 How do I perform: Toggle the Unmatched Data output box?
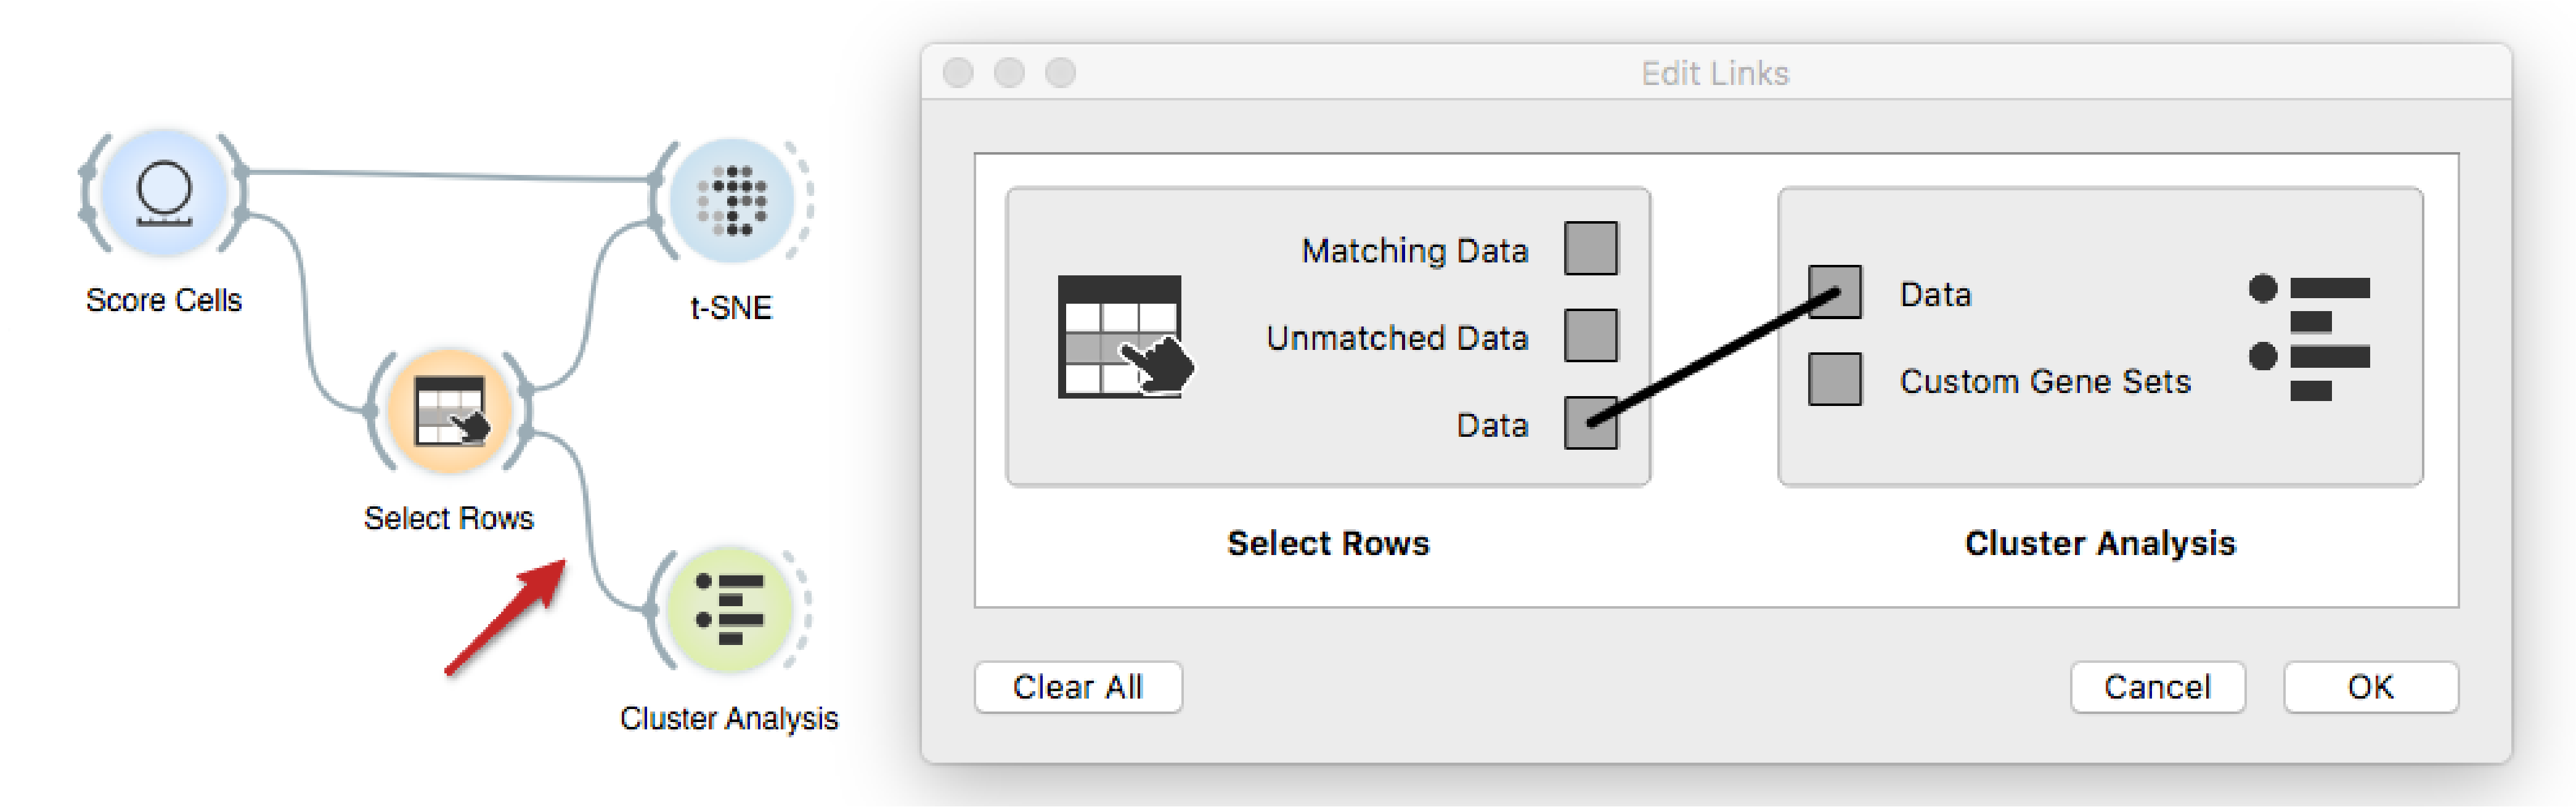click(x=1590, y=335)
